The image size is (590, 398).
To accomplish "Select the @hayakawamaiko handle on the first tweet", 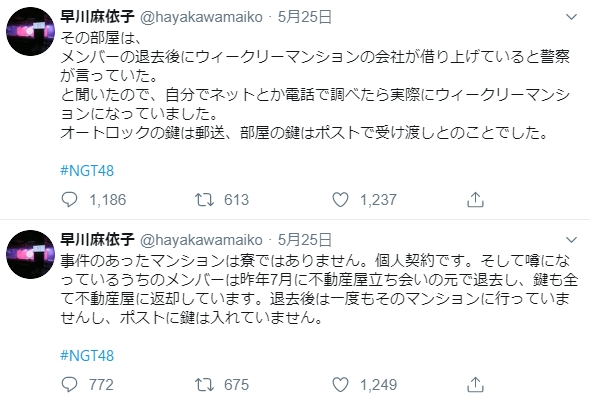I will coord(201,17).
